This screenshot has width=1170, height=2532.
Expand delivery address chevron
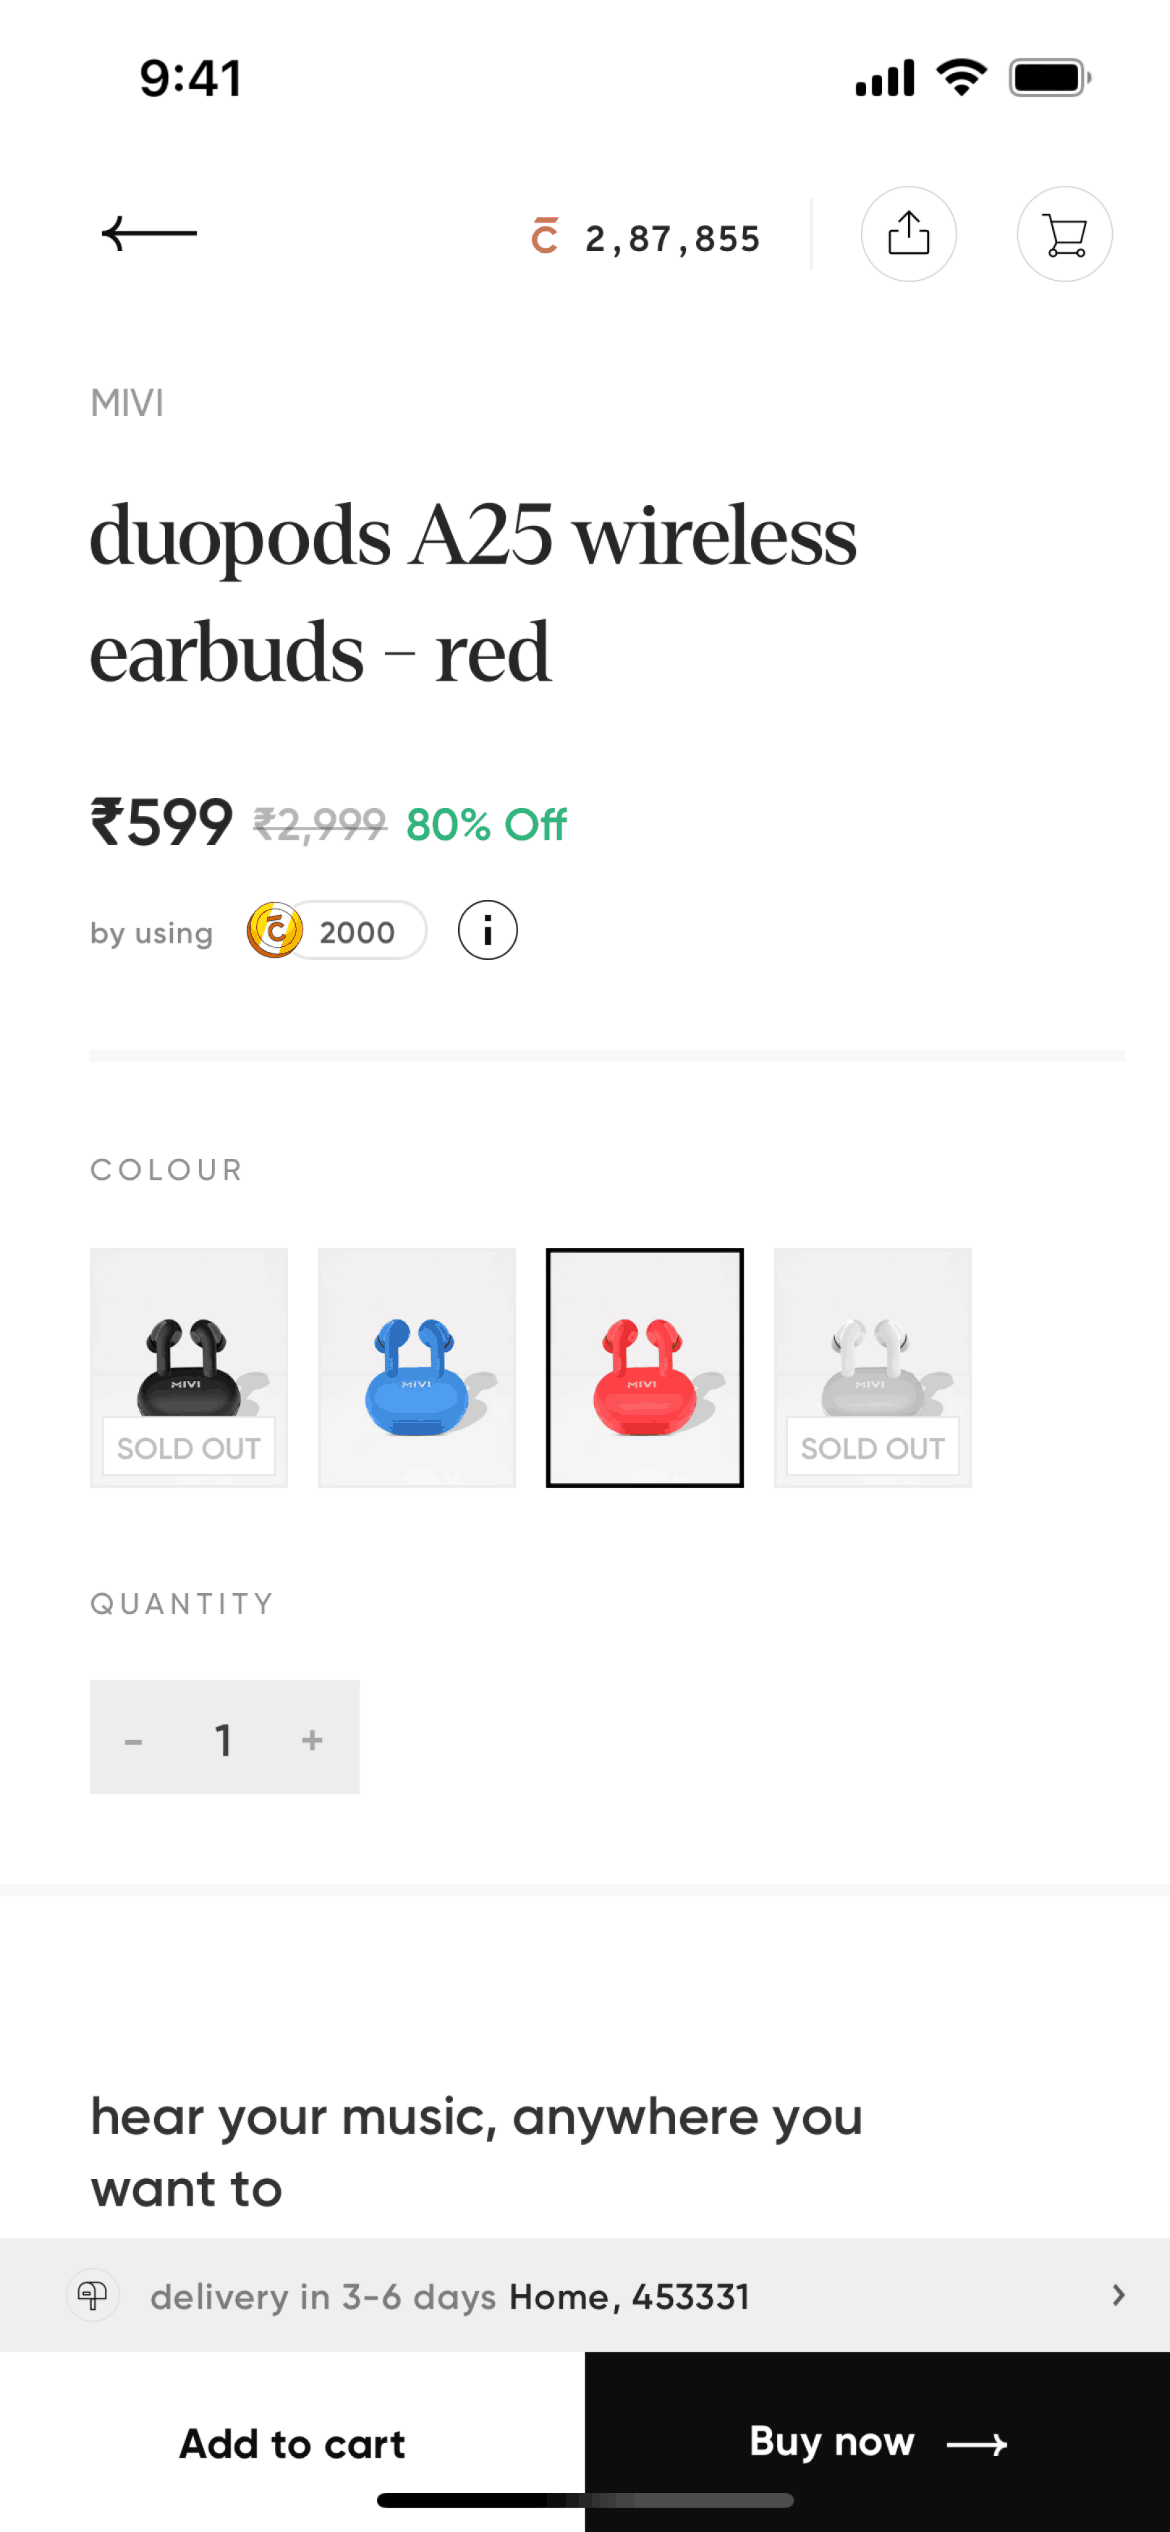[1119, 2295]
